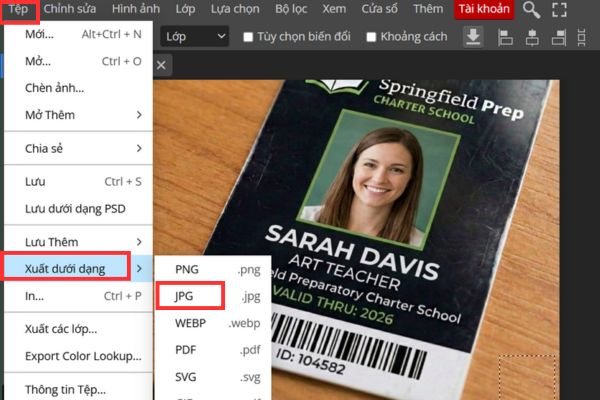Screen dimensions: 600x400
Task: Open the Thêm menu
Action: 428,9
